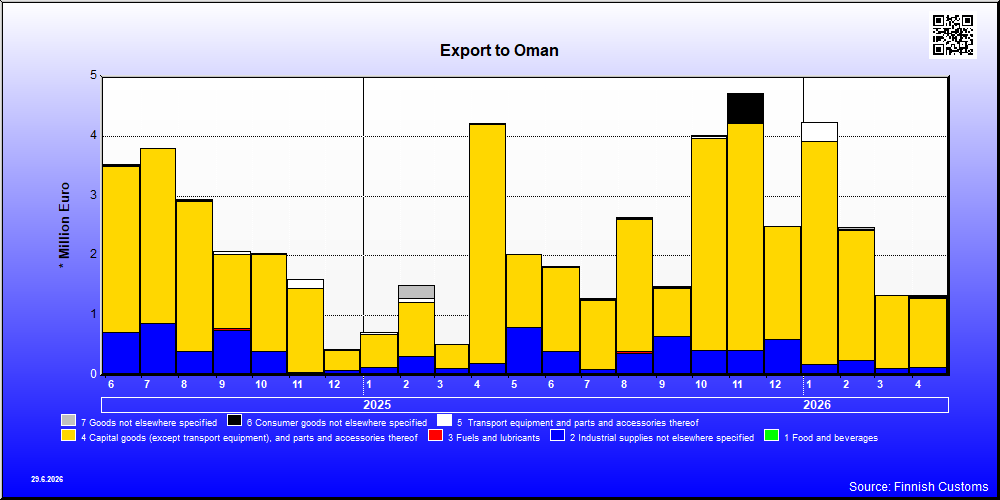
Task: Click the grey segment of the February 2025 bar
Action: [x=416, y=292]
